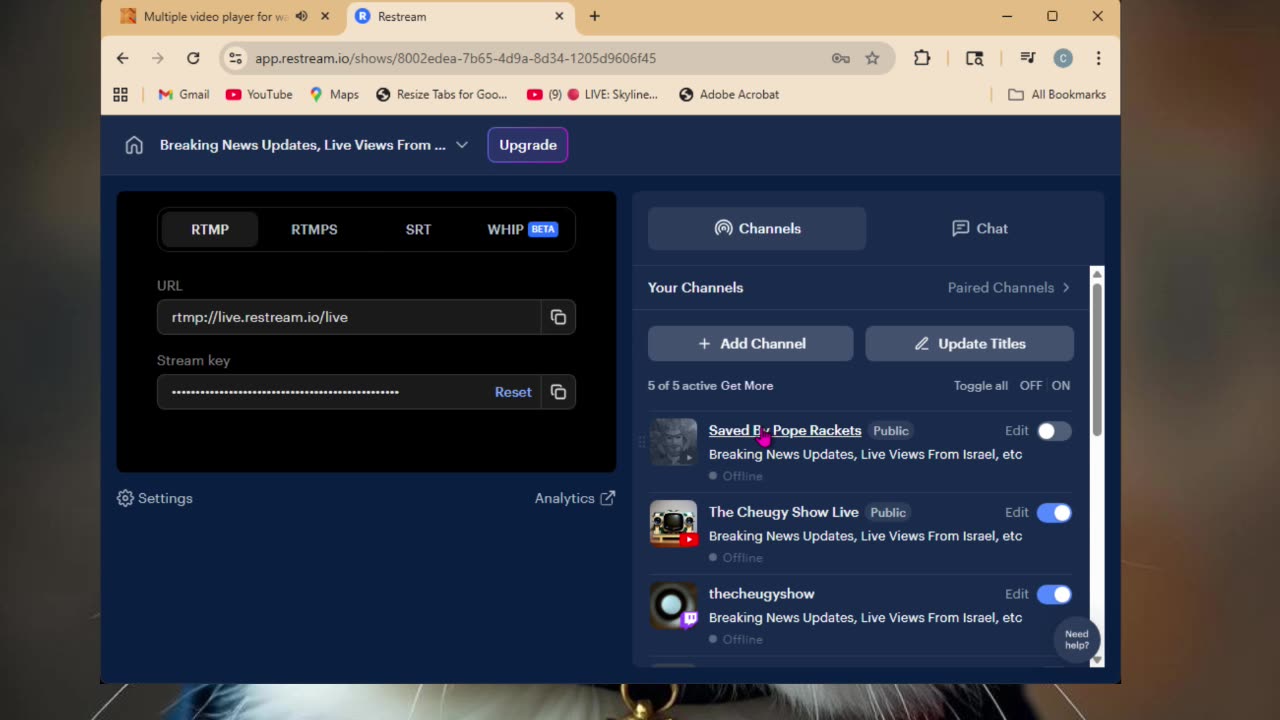Open Paired Channels chevron
Image resolution: width=1280 pixels, height=720 pixels.
coord(1066,288)
